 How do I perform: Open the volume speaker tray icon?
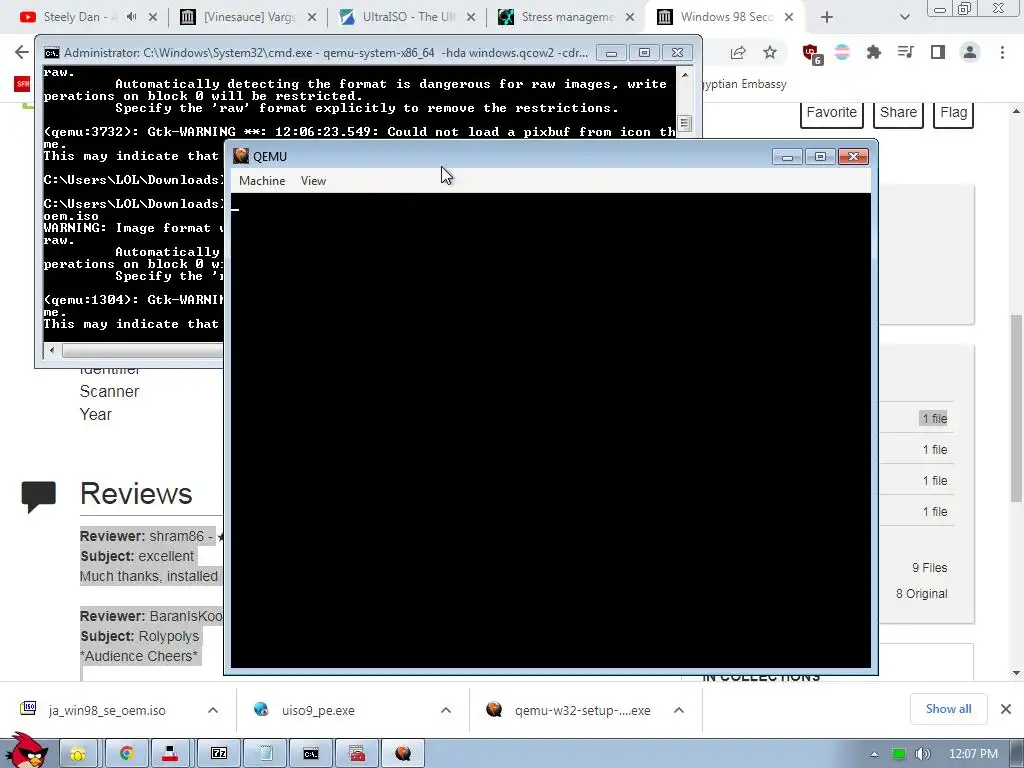pyautogui.click(x=923, y=754)
